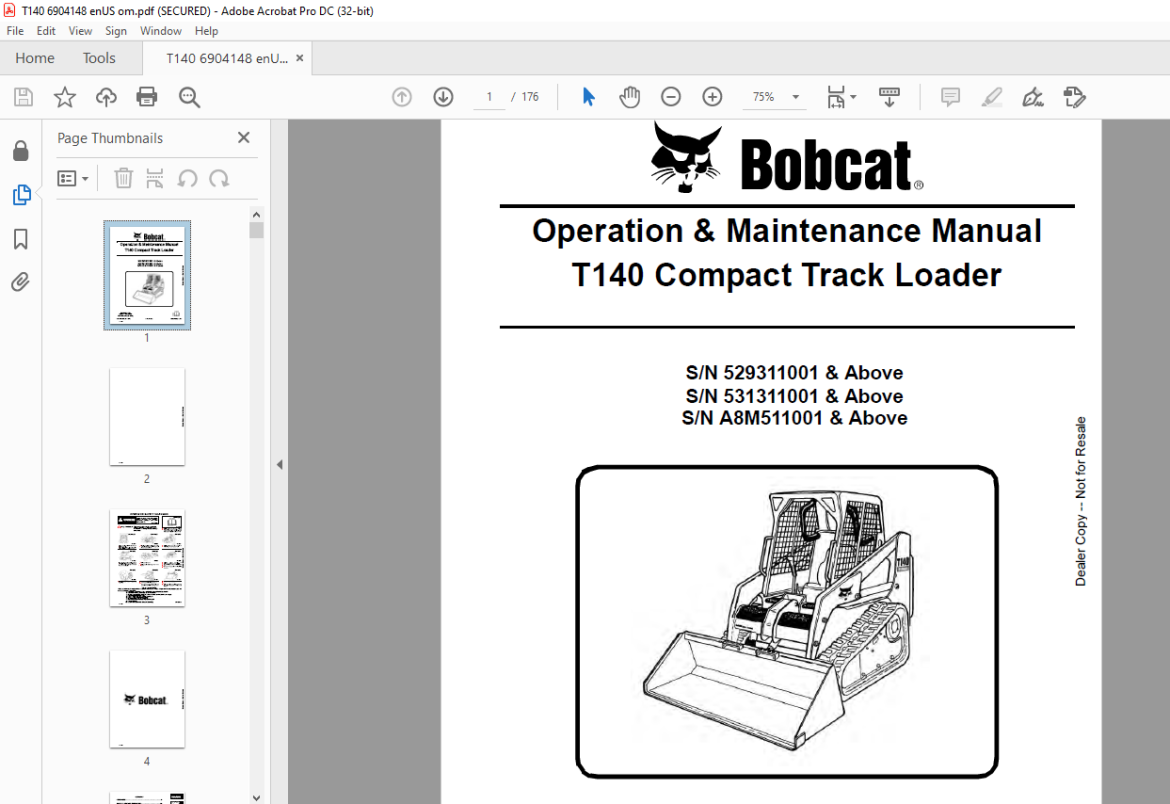This screenshot has height=804, width=1170.
Task: Add a comment with the note icon
Action: point(950,97)
